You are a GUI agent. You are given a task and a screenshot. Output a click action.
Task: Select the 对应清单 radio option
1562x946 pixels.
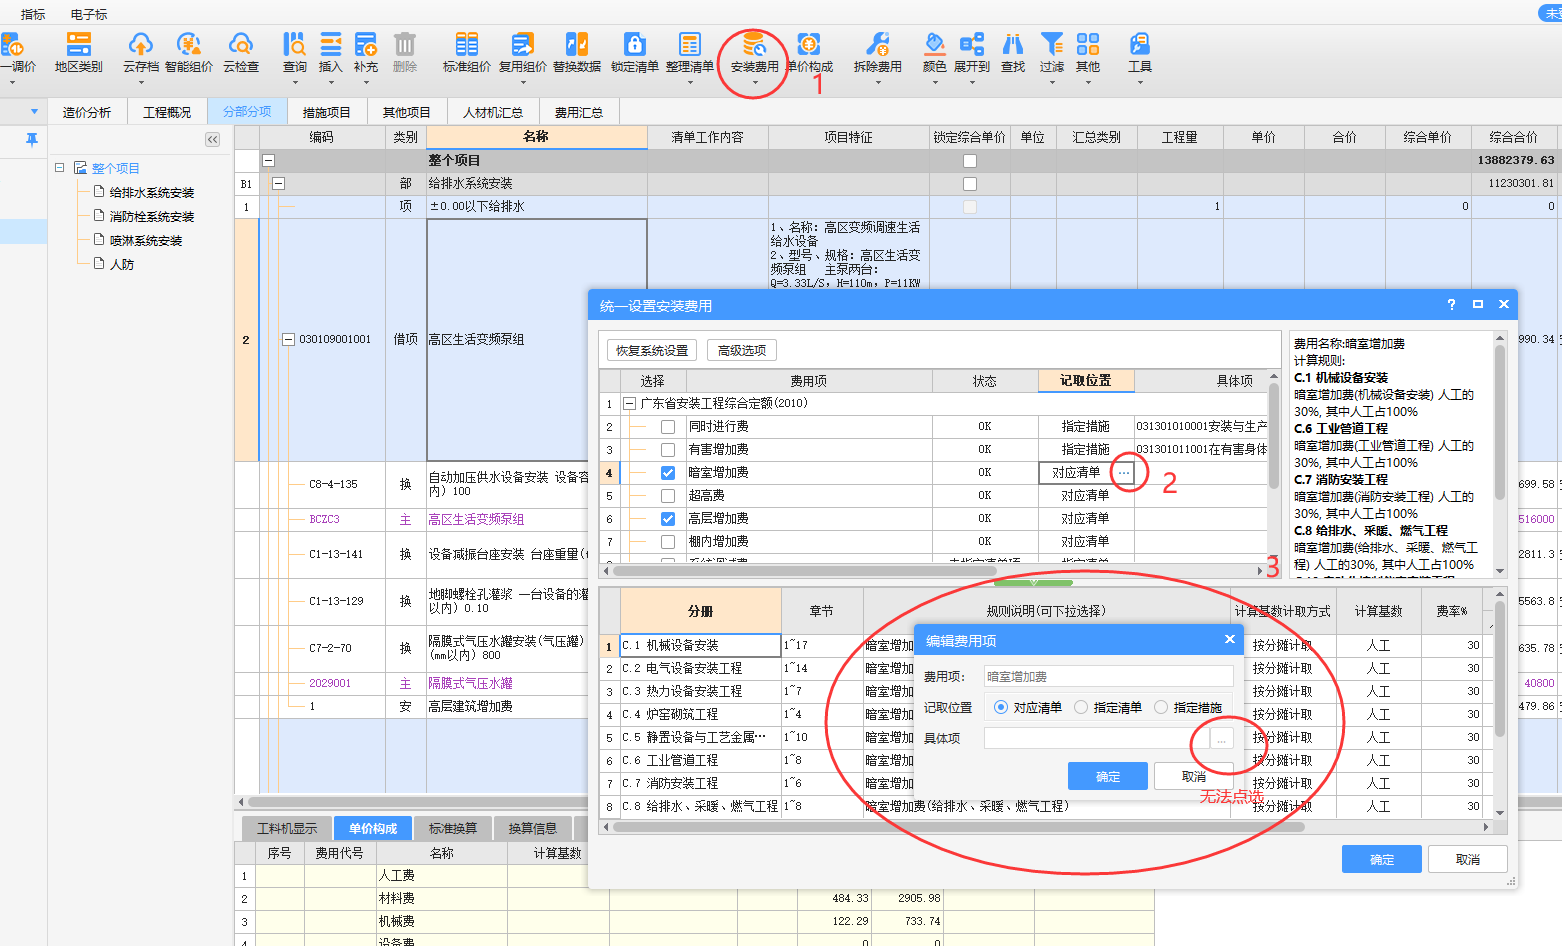point(1001,707)
